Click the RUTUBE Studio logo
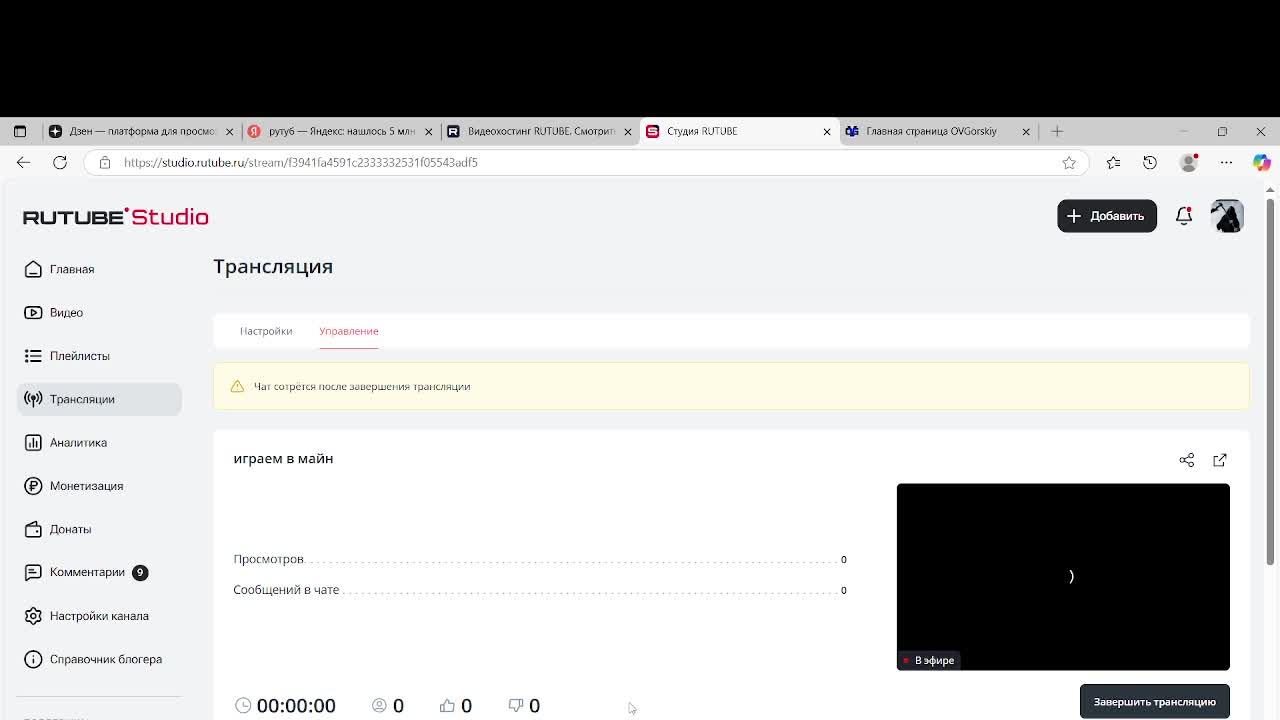Image resolution: width=1280 pixels, height=720 pixels. point(116,217)
